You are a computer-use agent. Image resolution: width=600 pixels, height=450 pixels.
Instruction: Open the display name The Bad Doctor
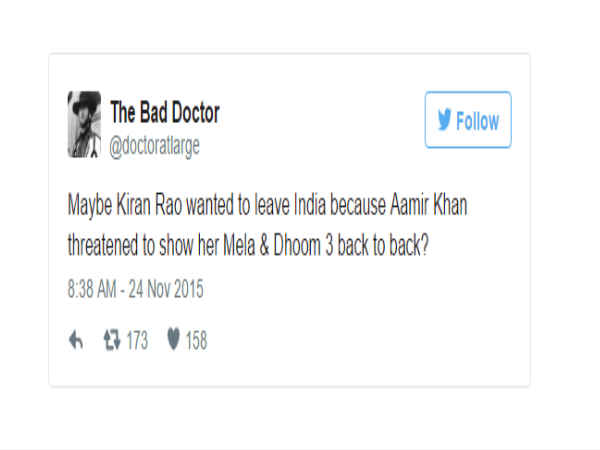pos(165,112)
